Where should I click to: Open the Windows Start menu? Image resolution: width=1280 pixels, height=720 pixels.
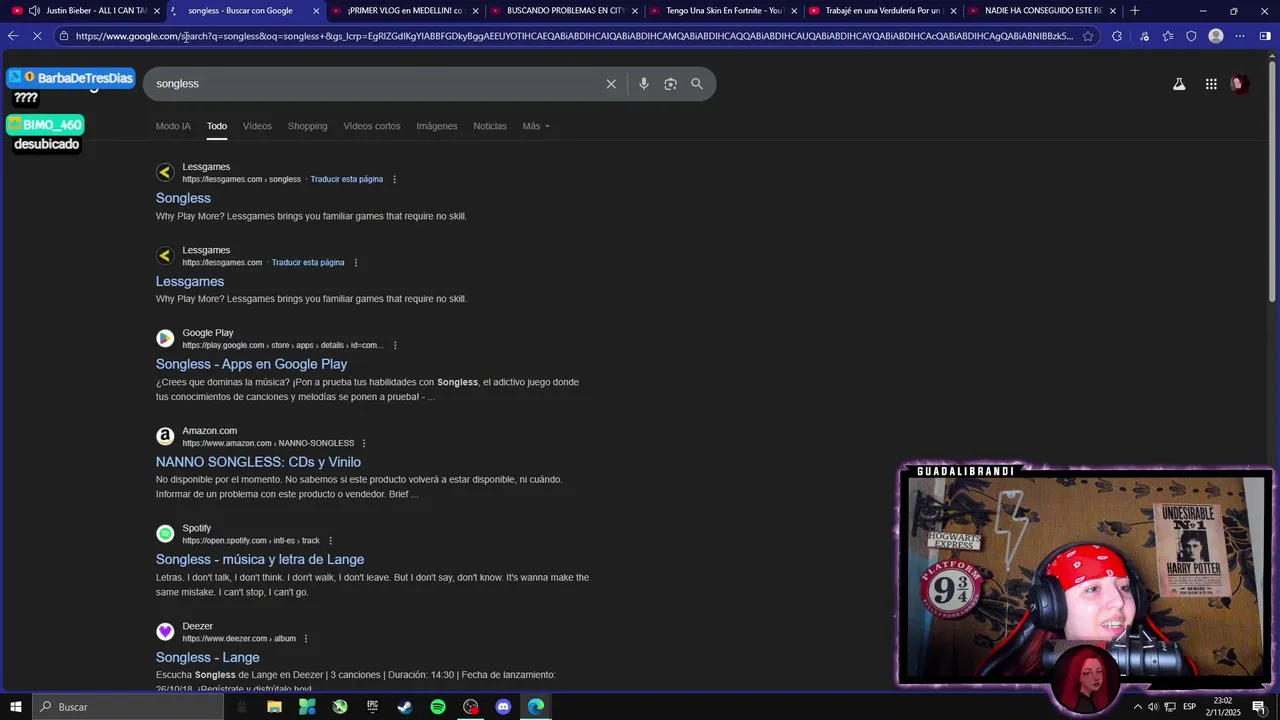[15, 707]
